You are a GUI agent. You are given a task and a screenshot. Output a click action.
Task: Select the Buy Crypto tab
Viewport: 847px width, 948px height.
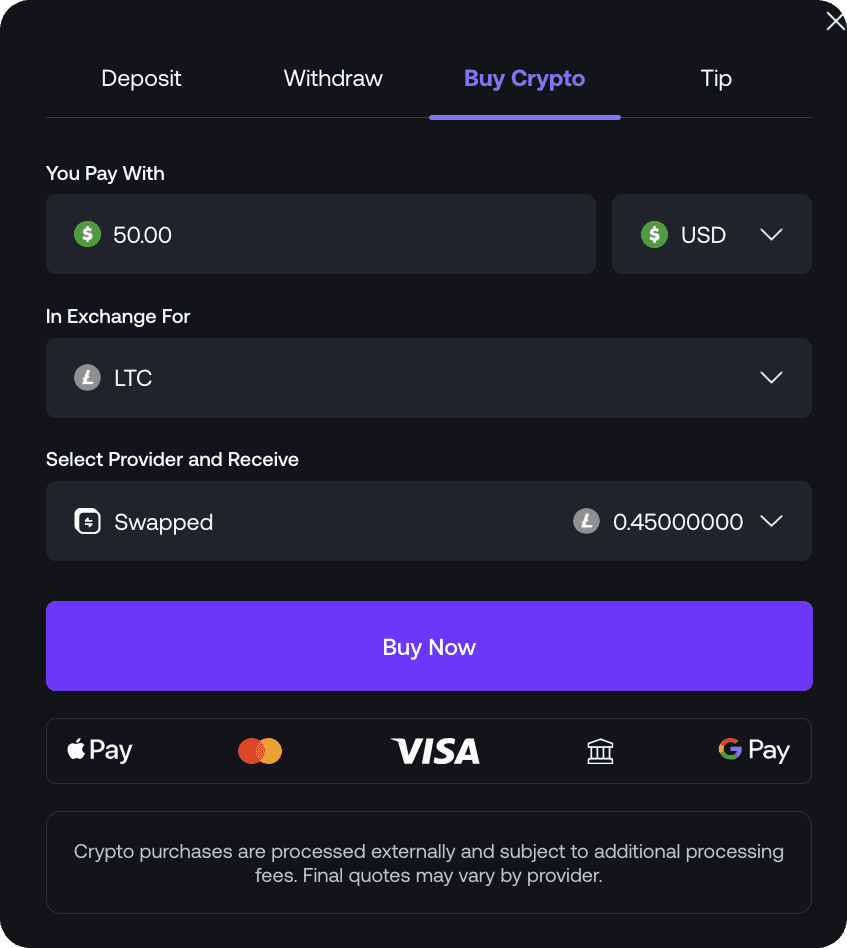[524, 79]
